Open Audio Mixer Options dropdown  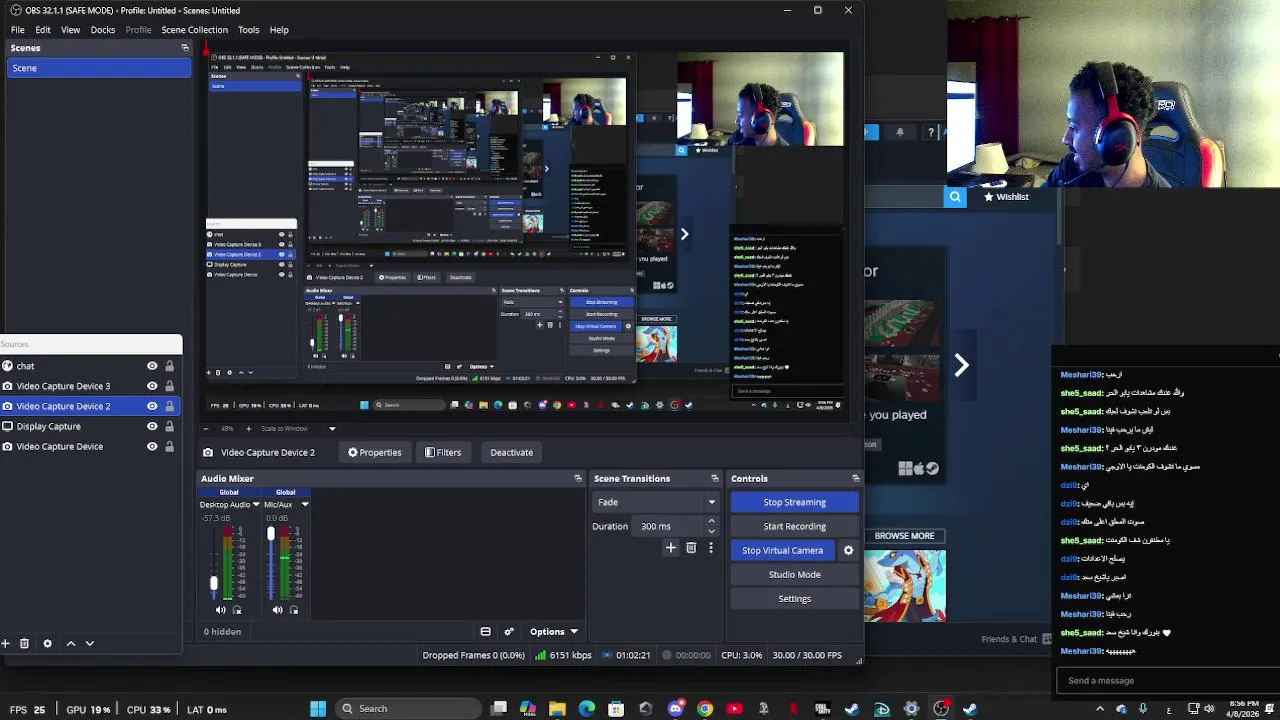click(x=553, y=632)
